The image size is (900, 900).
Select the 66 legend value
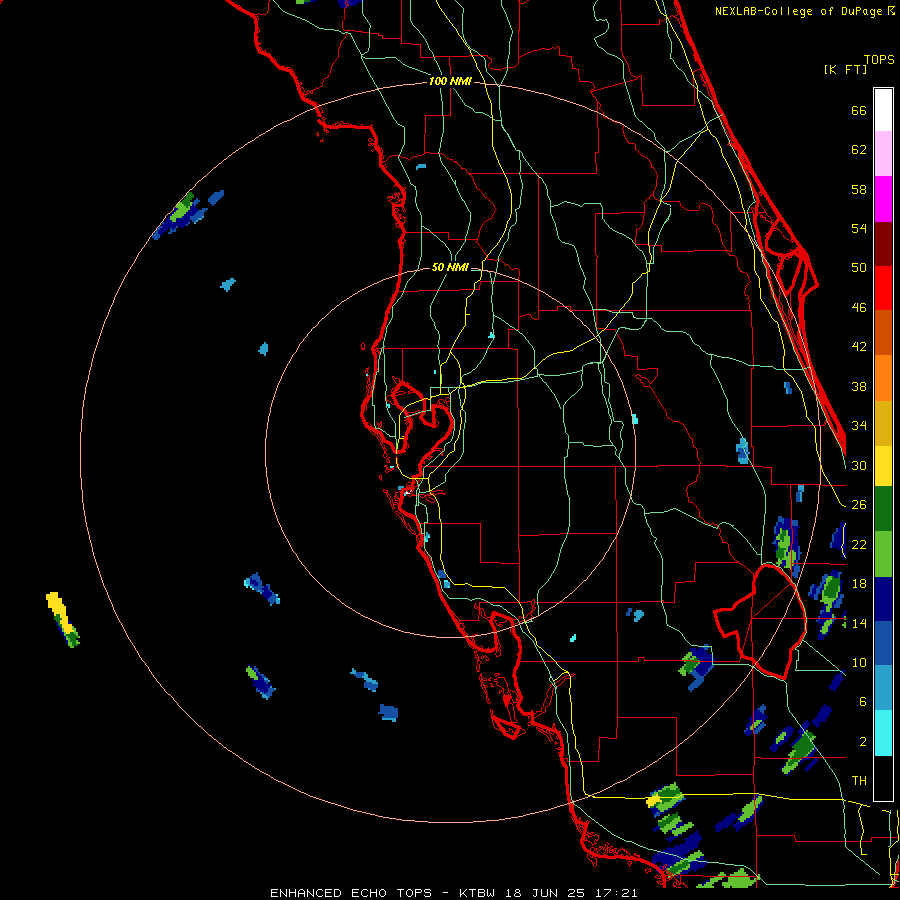coord(859,110)
